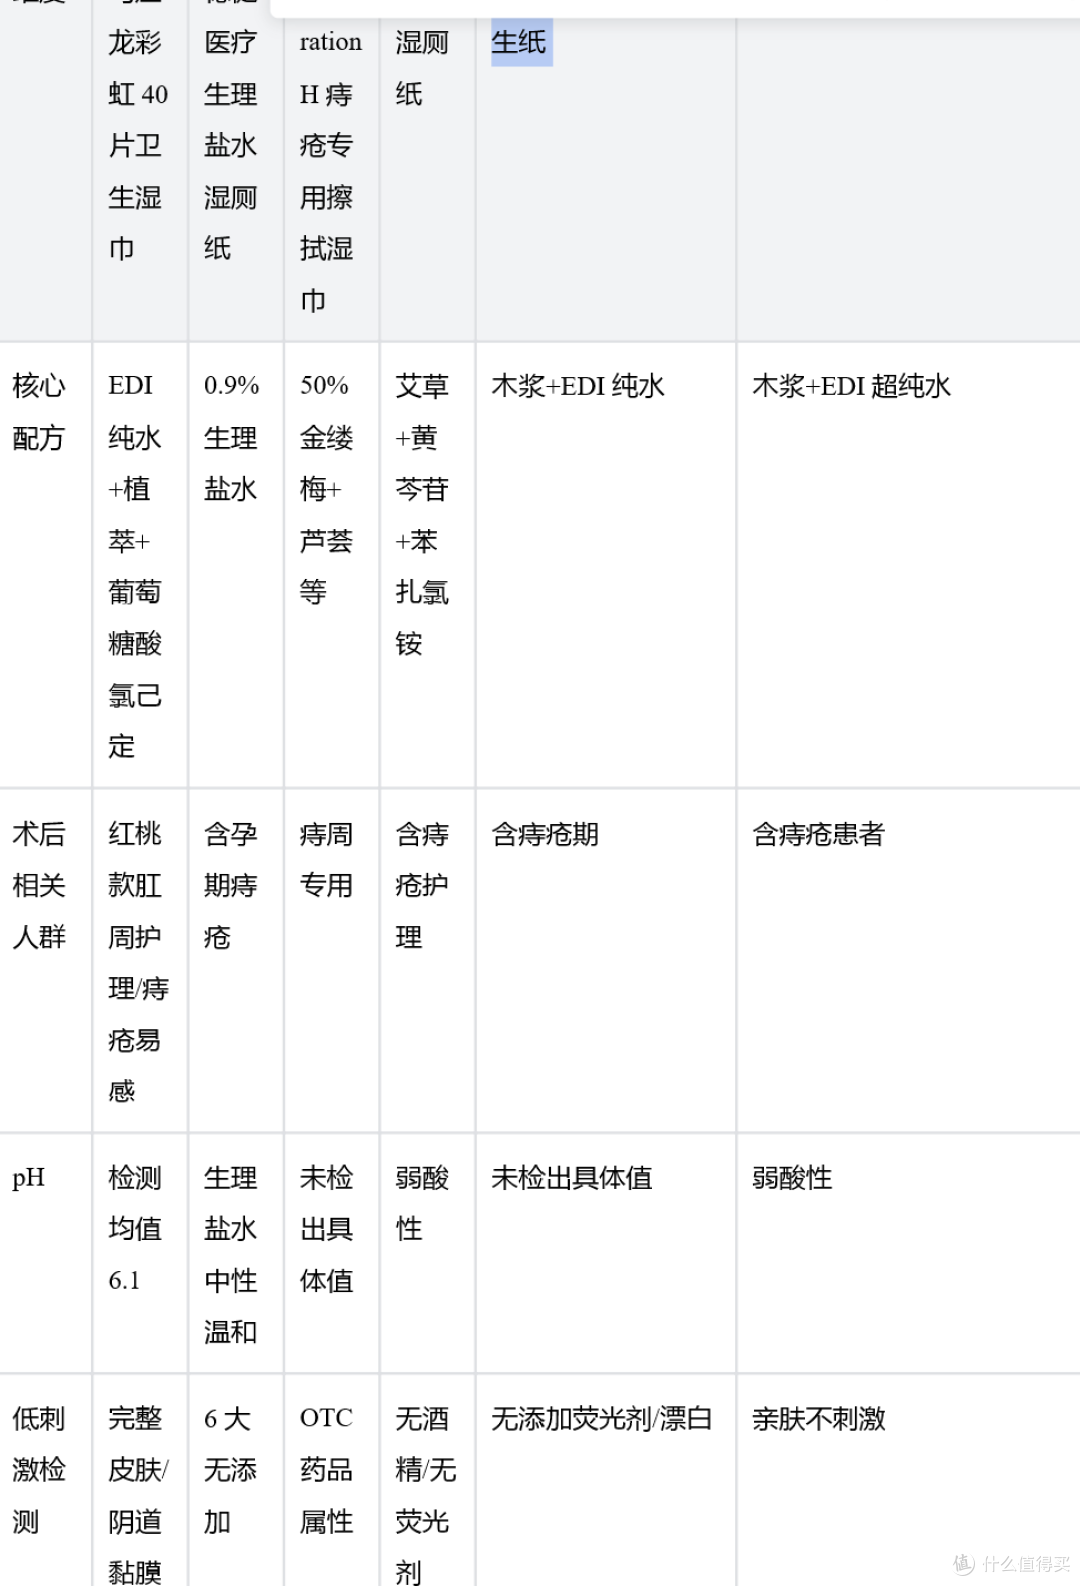Image resolution: width=1080 pixels, height=1586 pixels.
Task: Select the 'OTC 药品属性' cell
Action: (332, 1481)
